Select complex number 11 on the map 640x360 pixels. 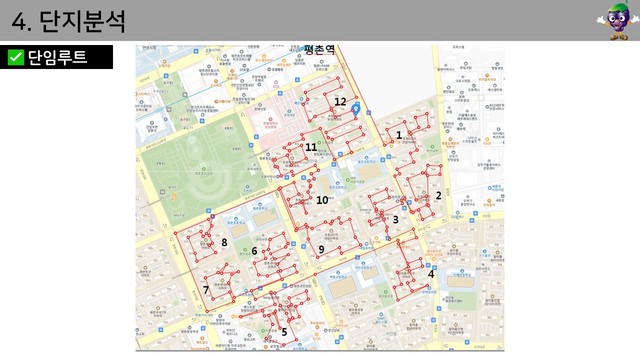coord(311,147)
